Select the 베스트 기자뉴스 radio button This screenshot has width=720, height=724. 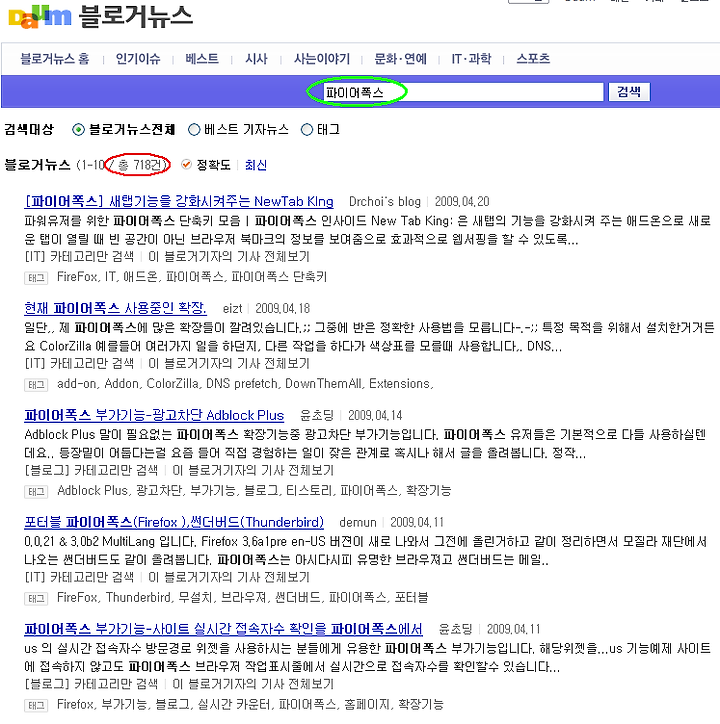(194, 130)
